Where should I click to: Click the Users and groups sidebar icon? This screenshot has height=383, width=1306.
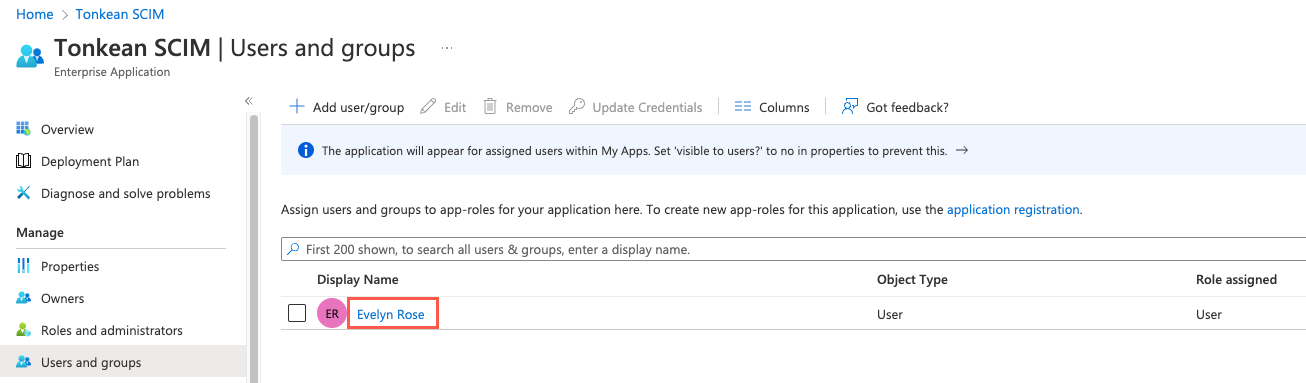pyautogui.click(x=24, y=362)
